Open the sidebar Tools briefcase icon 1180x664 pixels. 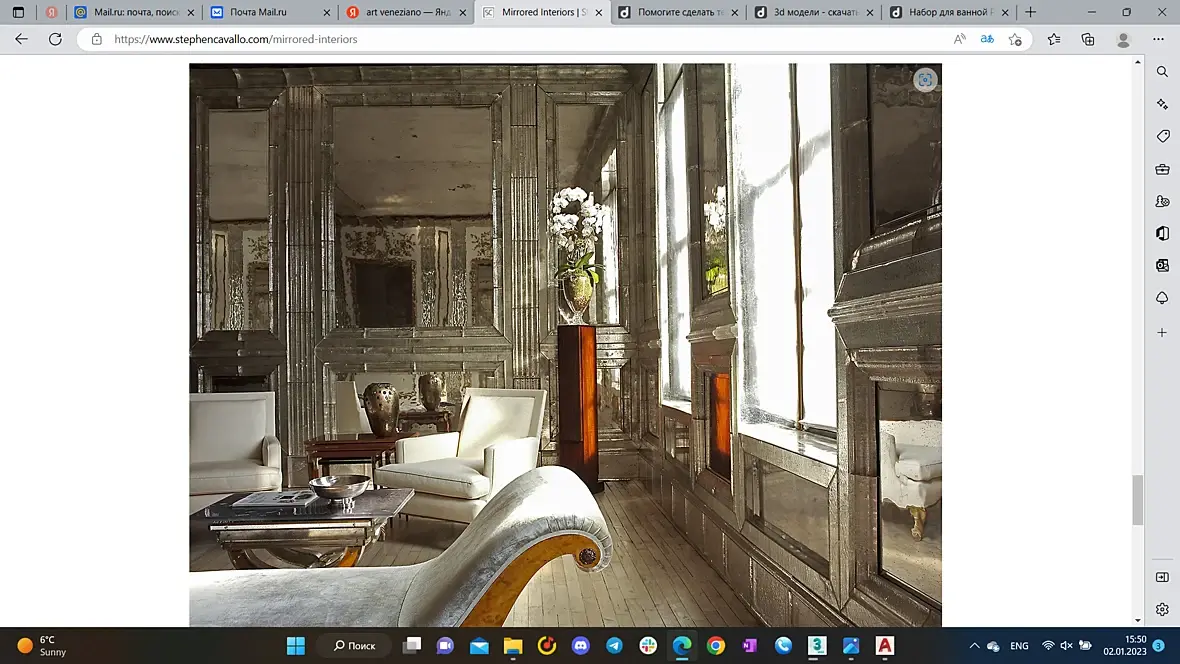point(1162,169)
